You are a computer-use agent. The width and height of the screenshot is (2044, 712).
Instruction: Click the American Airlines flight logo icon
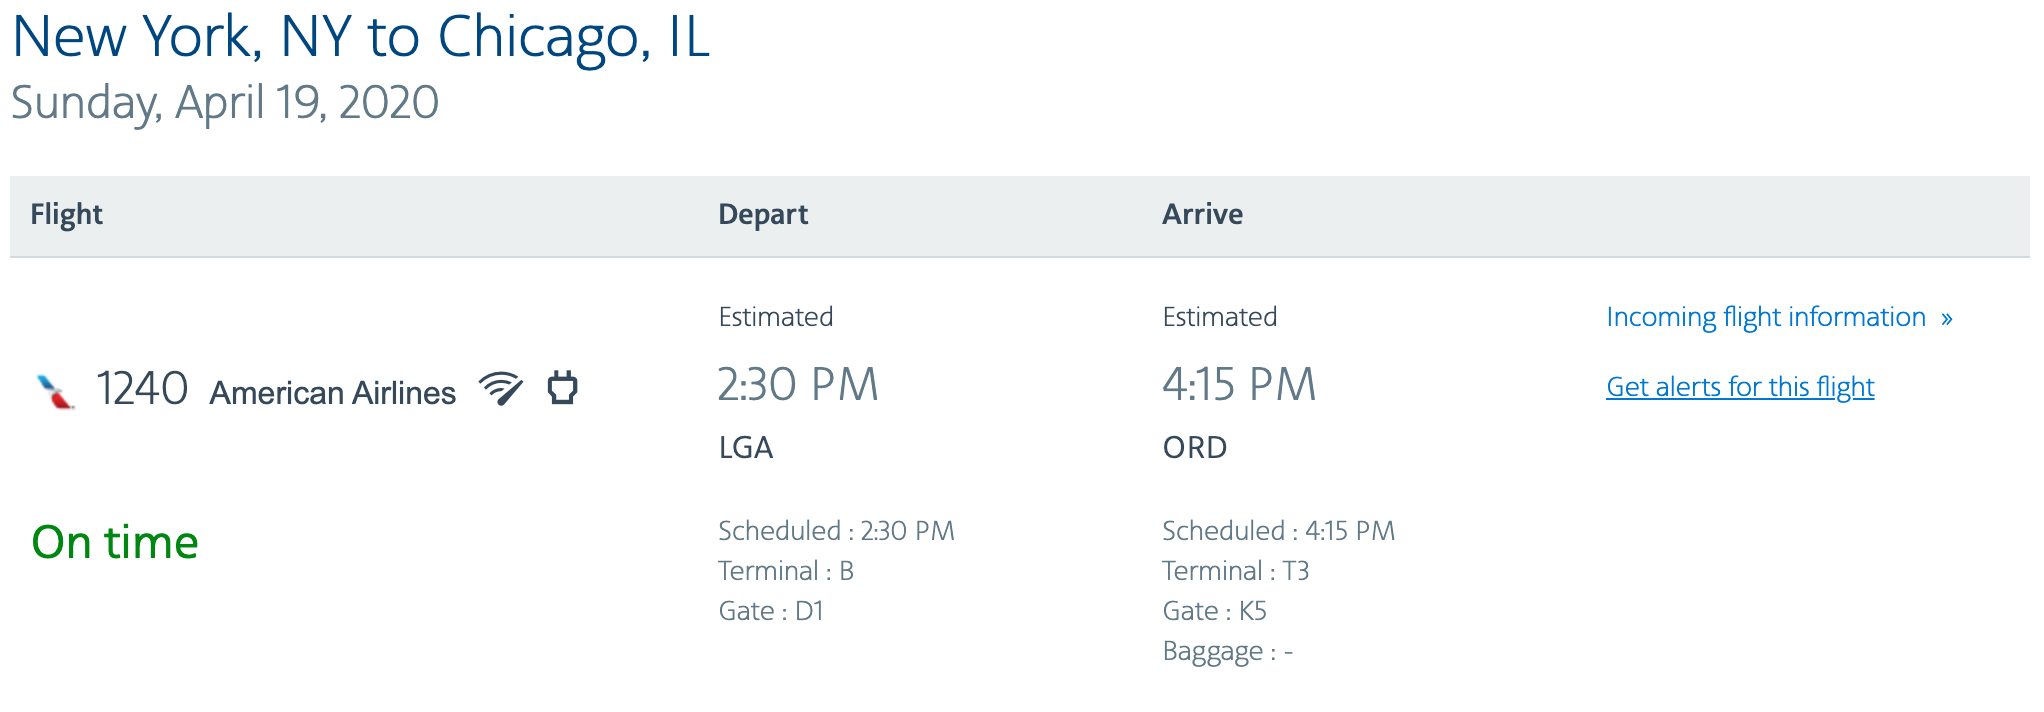[54, 390]
